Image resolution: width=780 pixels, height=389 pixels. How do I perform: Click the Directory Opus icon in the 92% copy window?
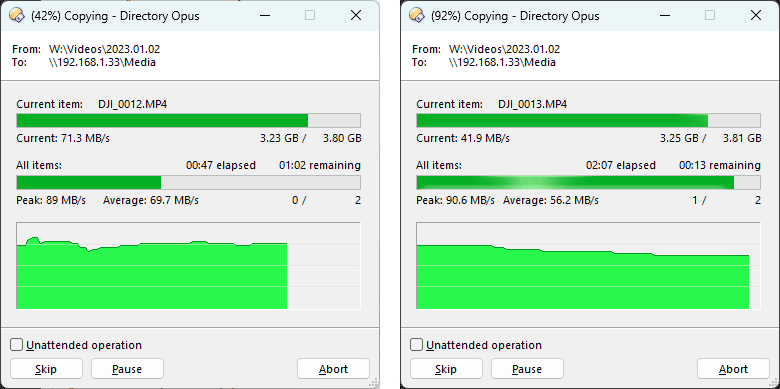coord(417,15)
